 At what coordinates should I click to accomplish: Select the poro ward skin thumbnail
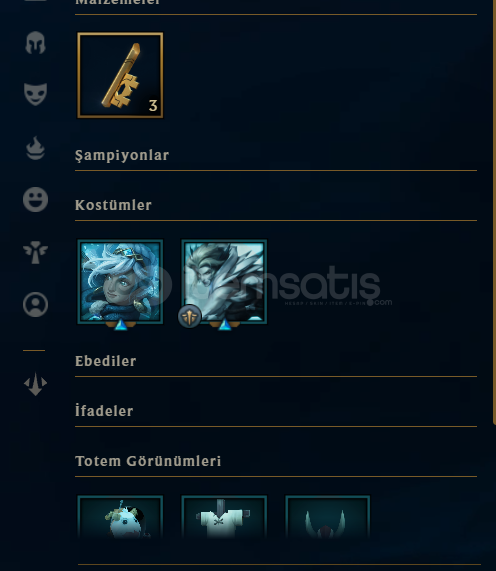pyautogui.click(x=120, y=517)
